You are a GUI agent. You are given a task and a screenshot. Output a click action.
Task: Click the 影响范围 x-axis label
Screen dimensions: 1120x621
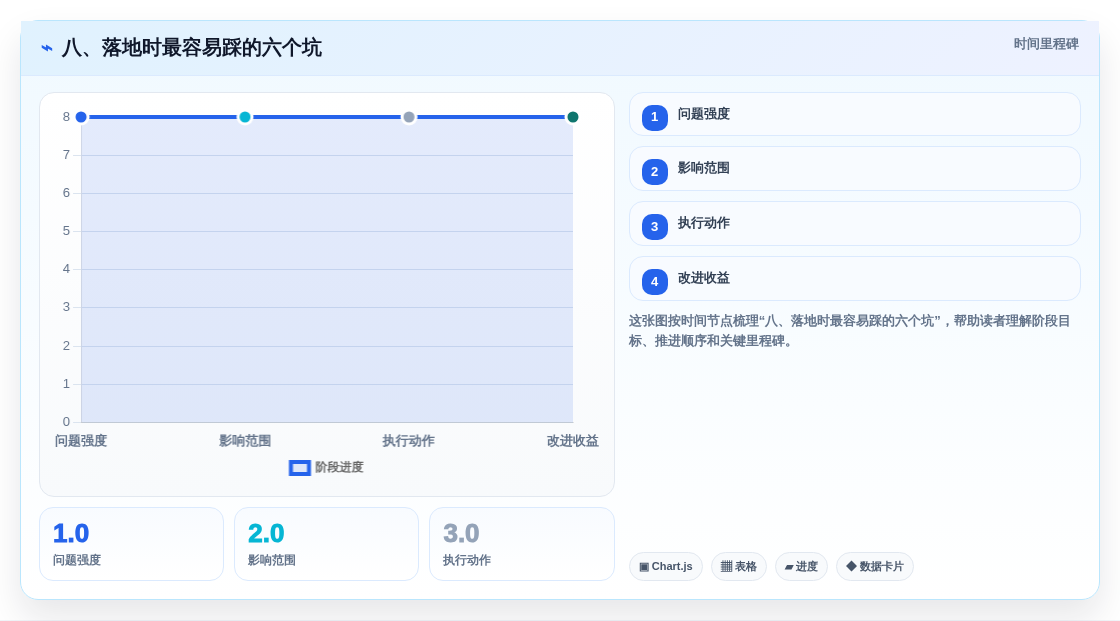[245, 441]
